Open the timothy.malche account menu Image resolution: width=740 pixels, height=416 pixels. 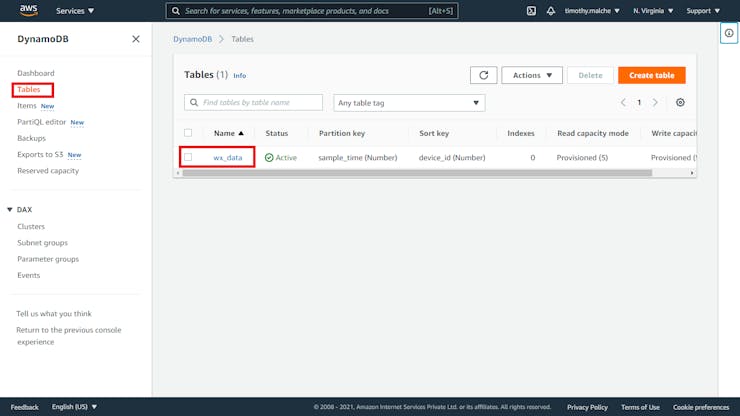pos(592,11)
